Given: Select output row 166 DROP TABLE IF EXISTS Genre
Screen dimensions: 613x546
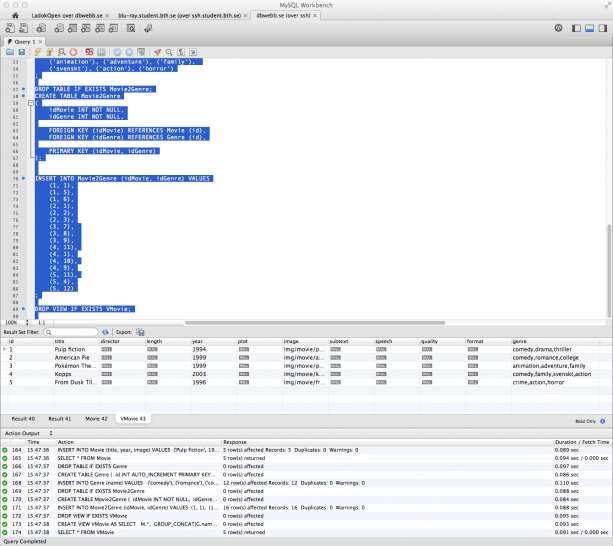Looking at the screenshot, I should 306,466.
